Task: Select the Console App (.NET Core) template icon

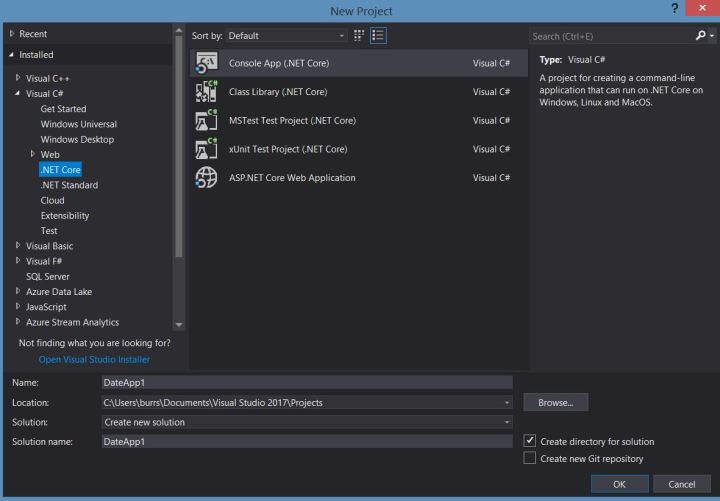Action: click(x=205, y=63)
